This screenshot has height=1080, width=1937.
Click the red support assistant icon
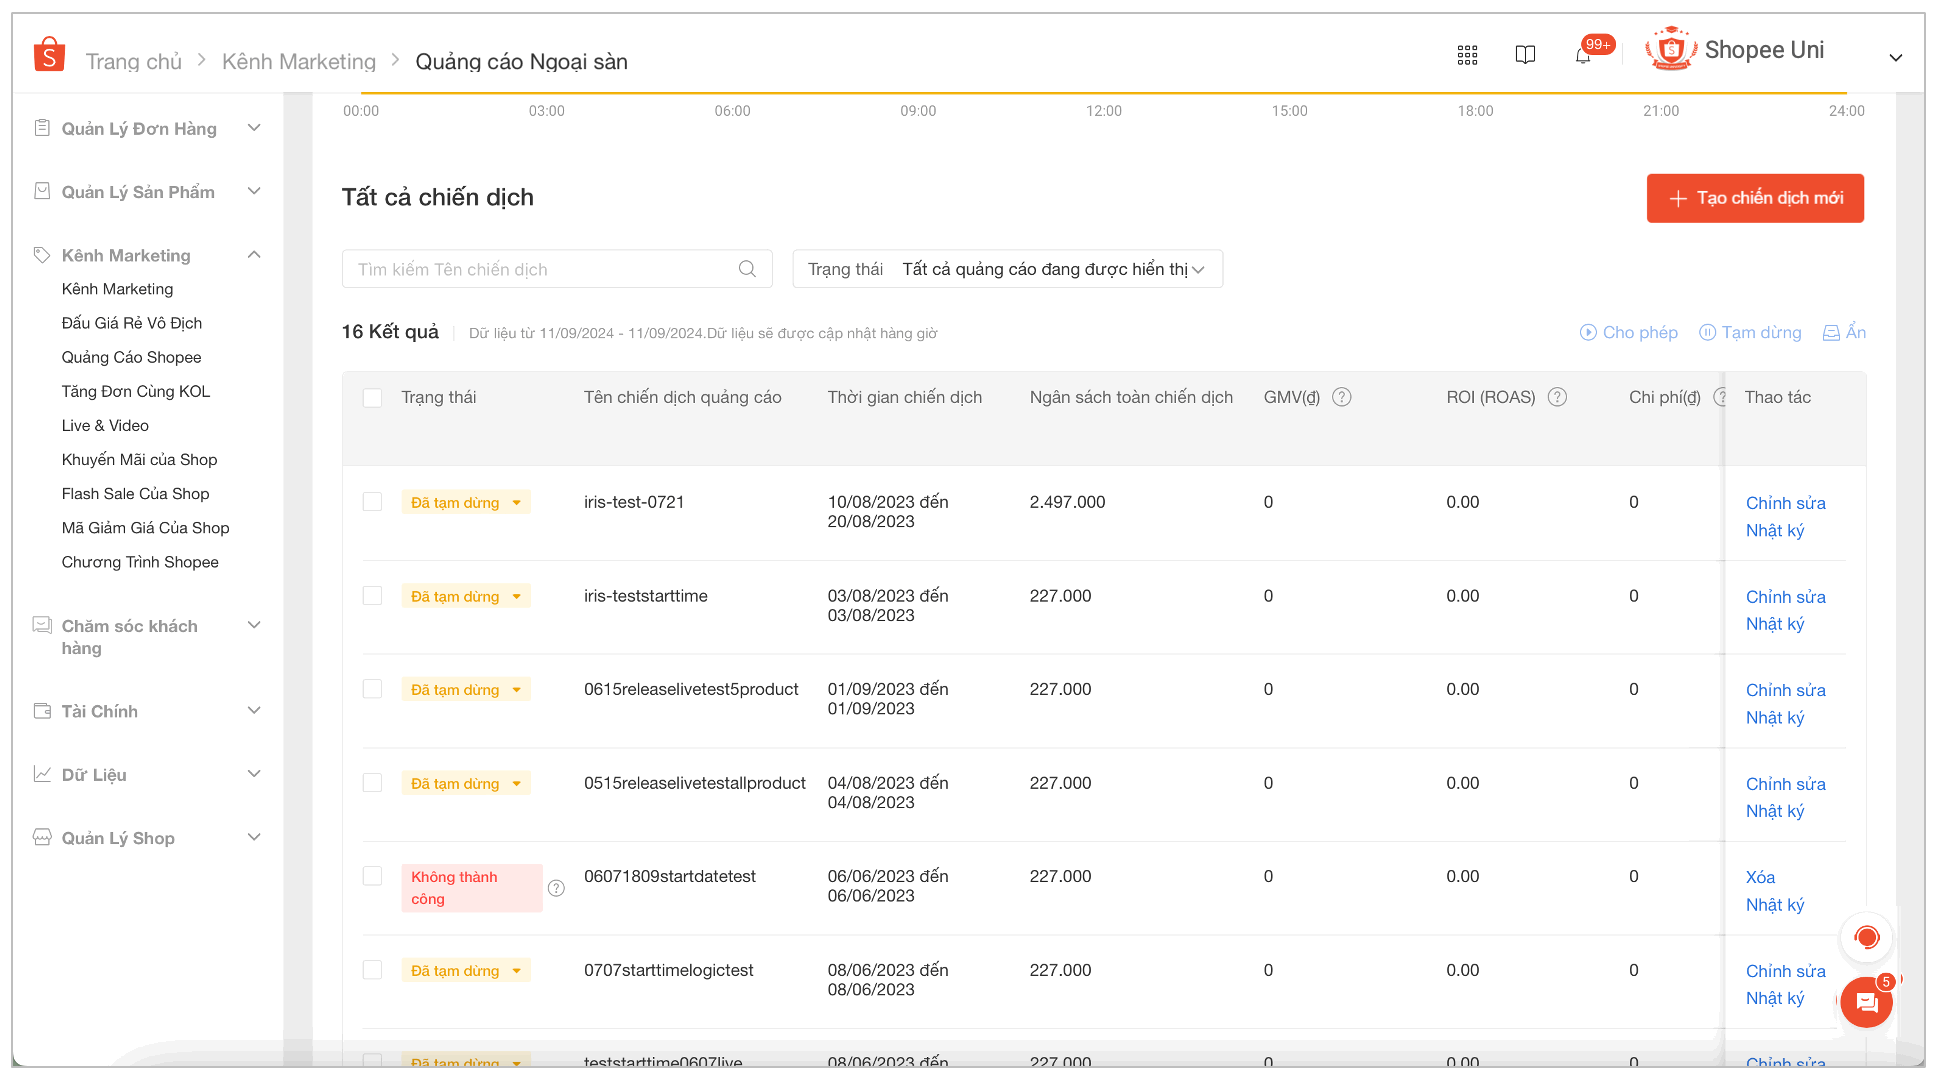[1866, 937]
